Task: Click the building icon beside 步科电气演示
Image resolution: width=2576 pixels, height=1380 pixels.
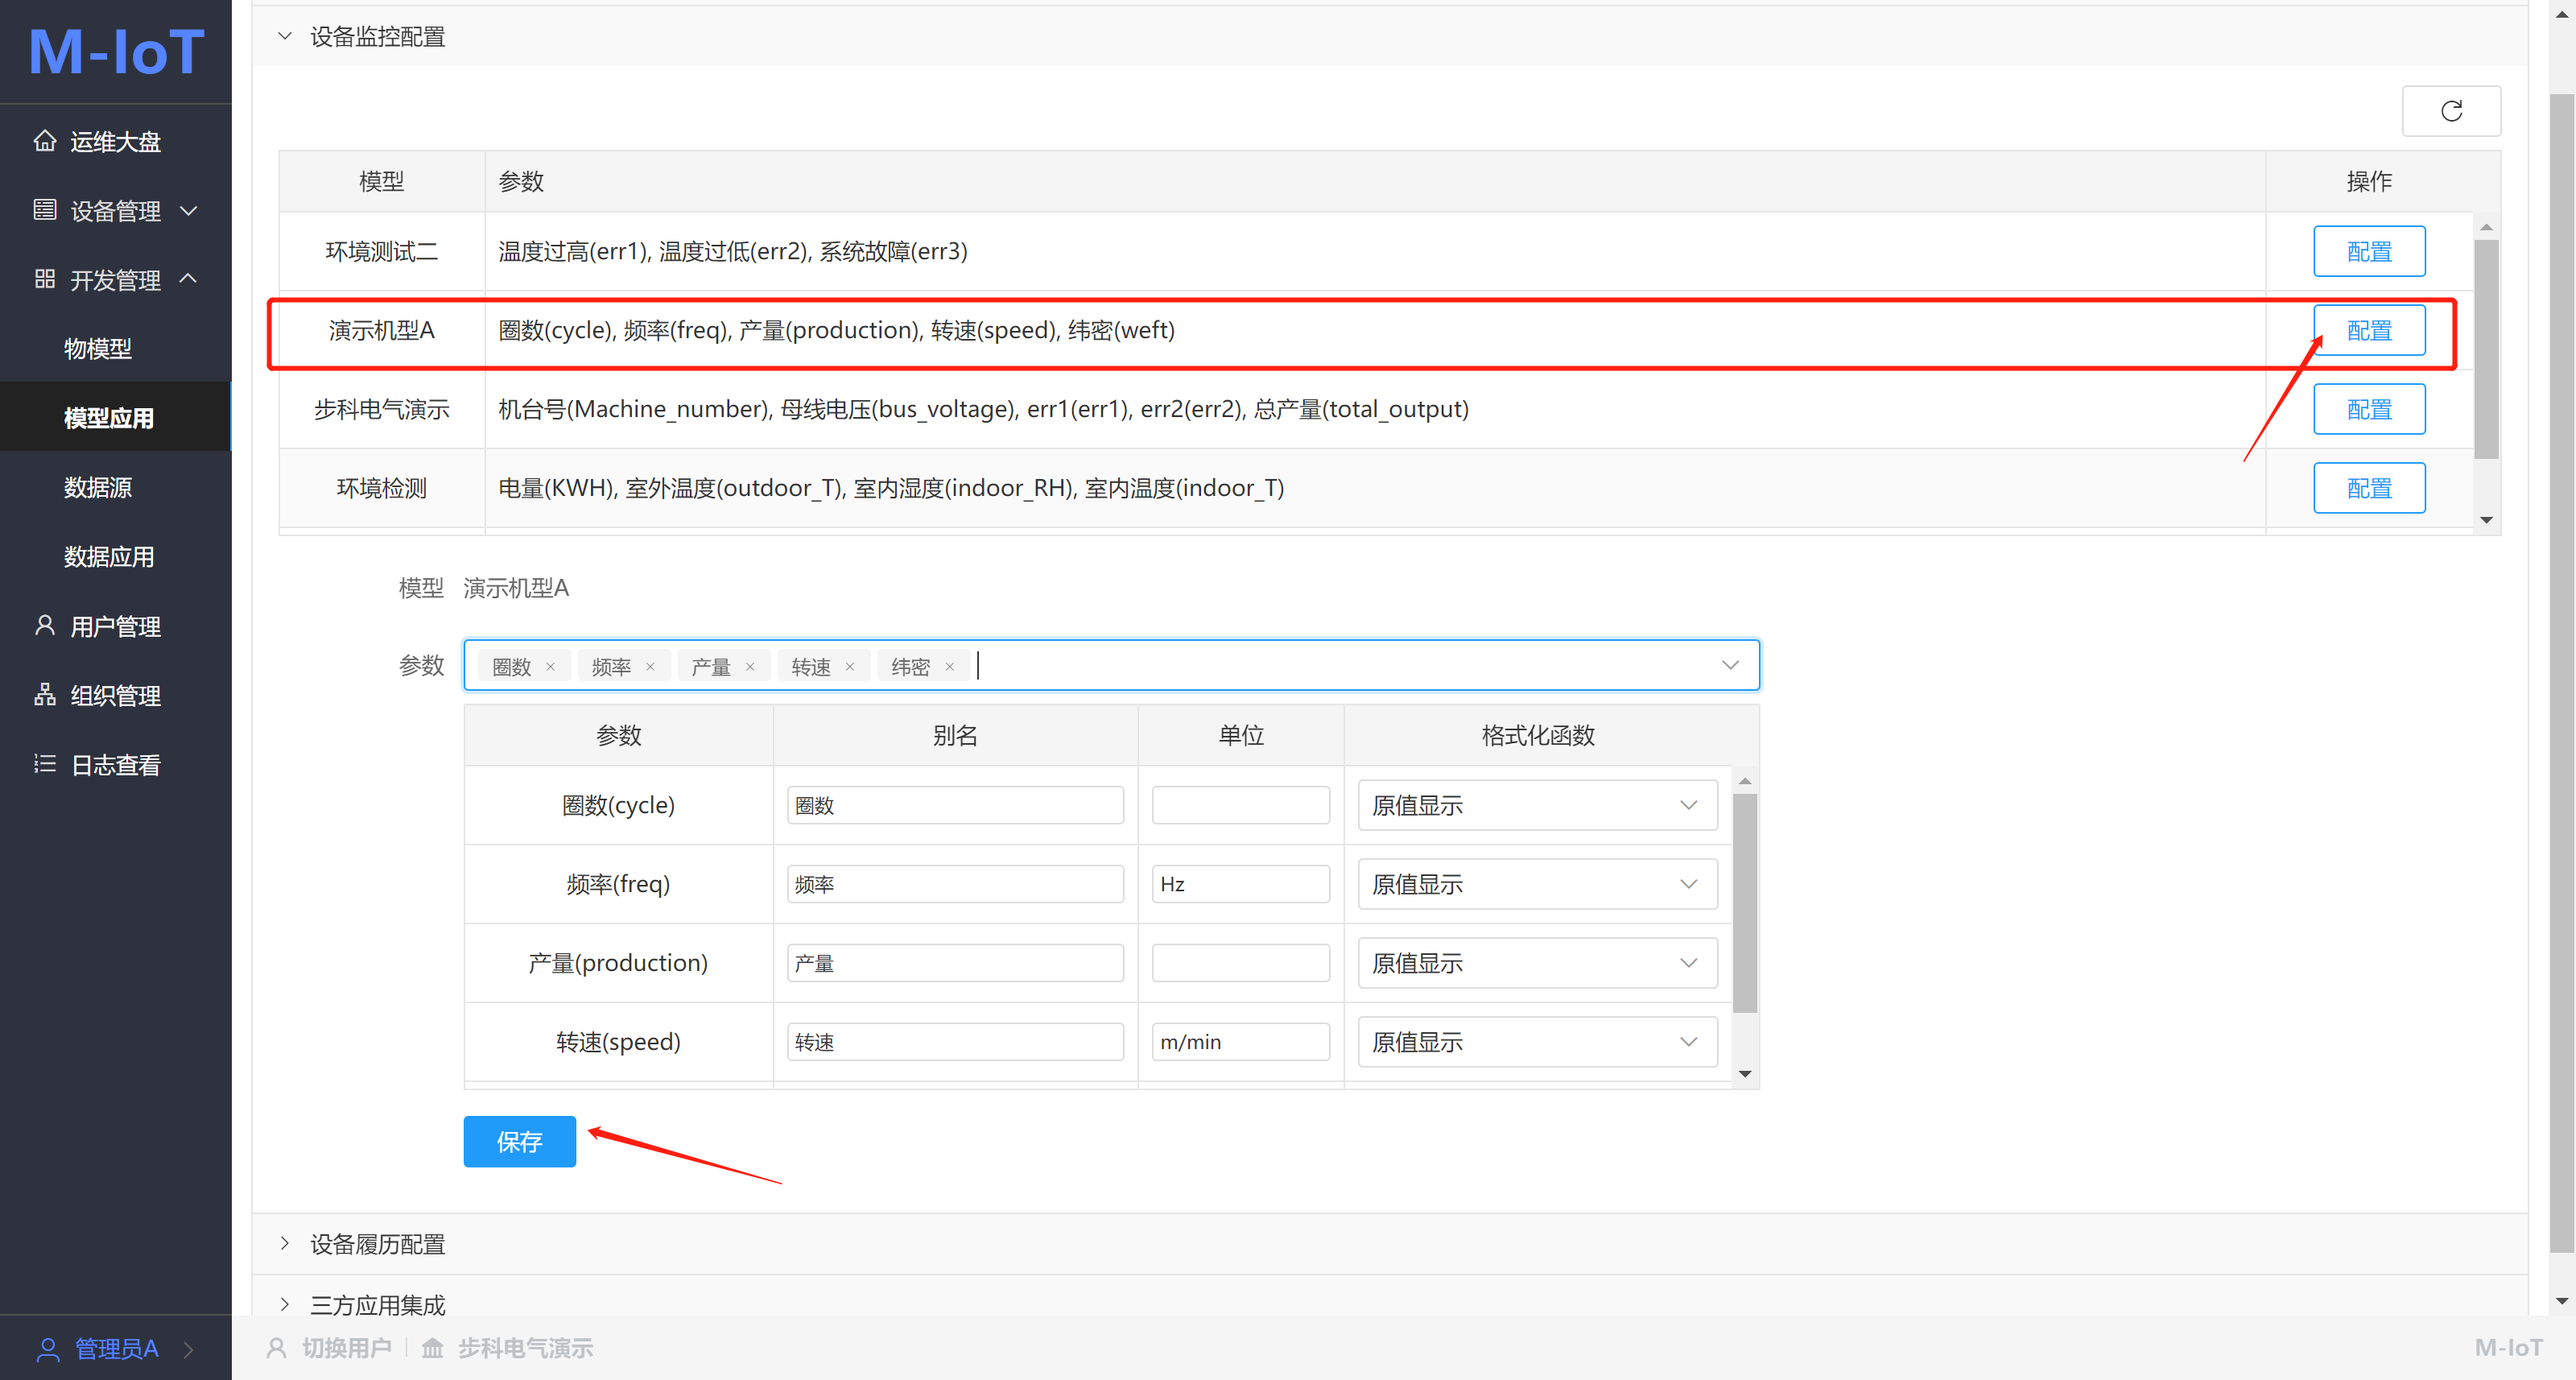Action: point(432,1348)
